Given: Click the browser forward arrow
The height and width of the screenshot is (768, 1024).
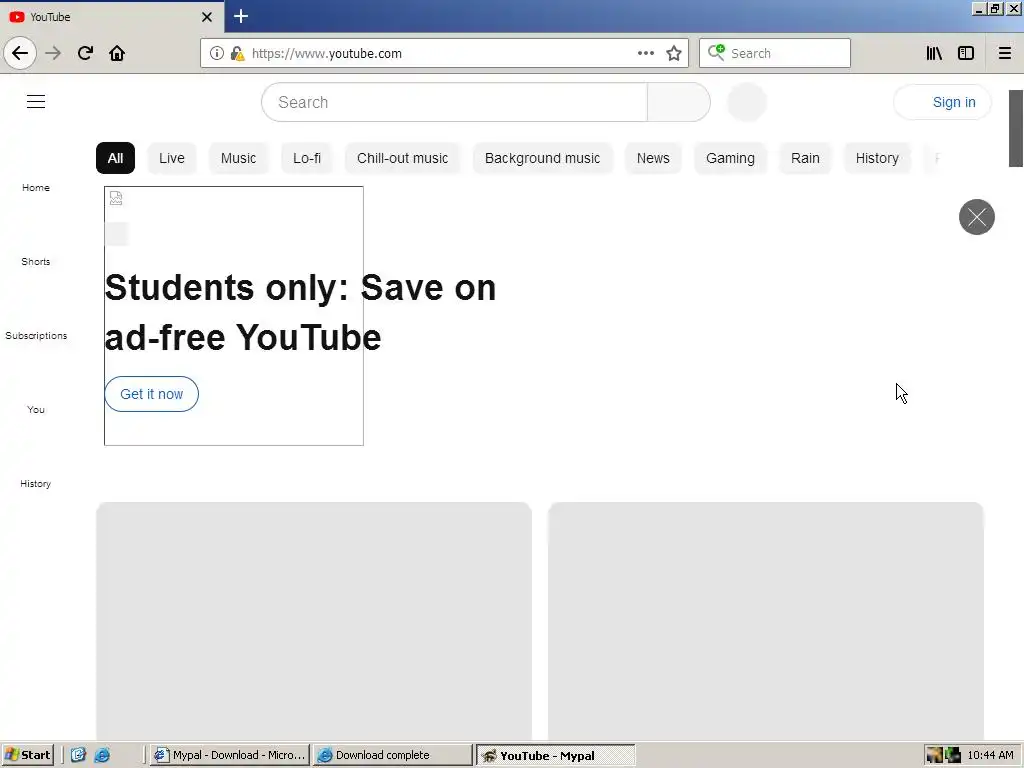Looking at the screenshot, I should click(53, 53).
